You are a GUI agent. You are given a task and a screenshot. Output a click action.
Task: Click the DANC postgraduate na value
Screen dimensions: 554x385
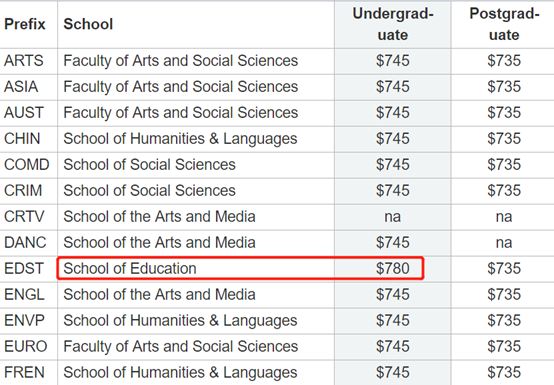pyautogui.click(x=504, y=243)
